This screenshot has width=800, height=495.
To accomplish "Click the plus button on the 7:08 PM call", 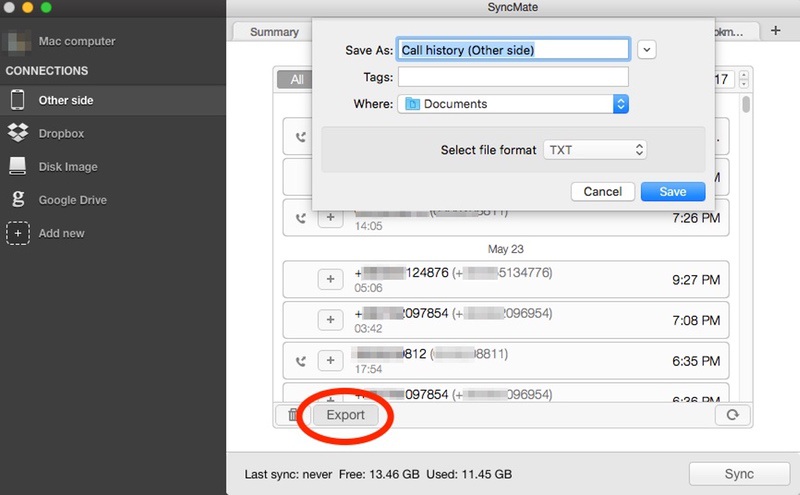I will (331, 320).
